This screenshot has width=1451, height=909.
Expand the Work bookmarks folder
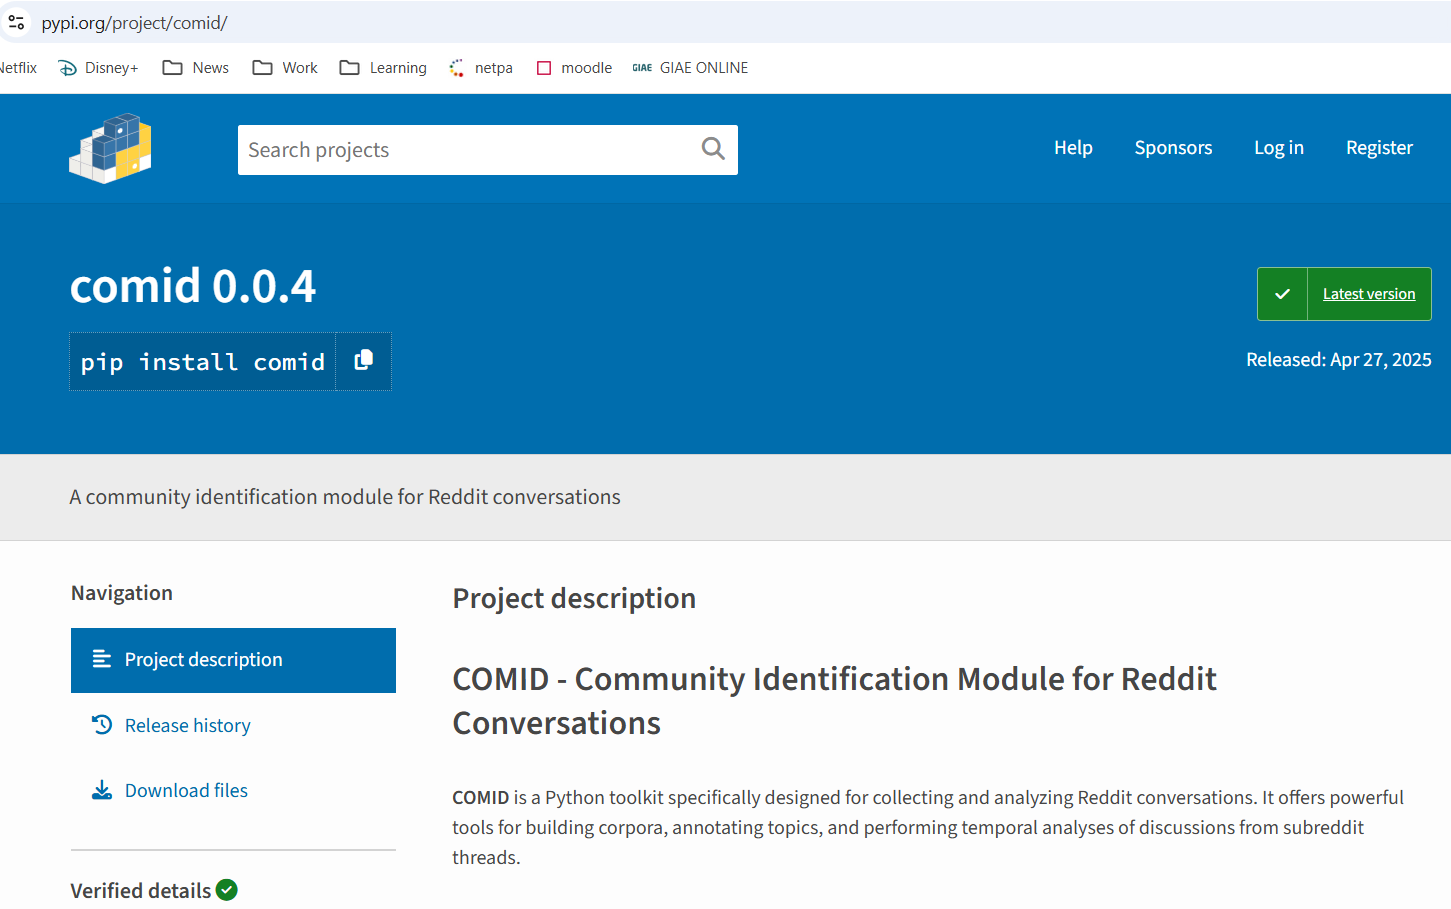pyautogui.click(x=285, y=68)
